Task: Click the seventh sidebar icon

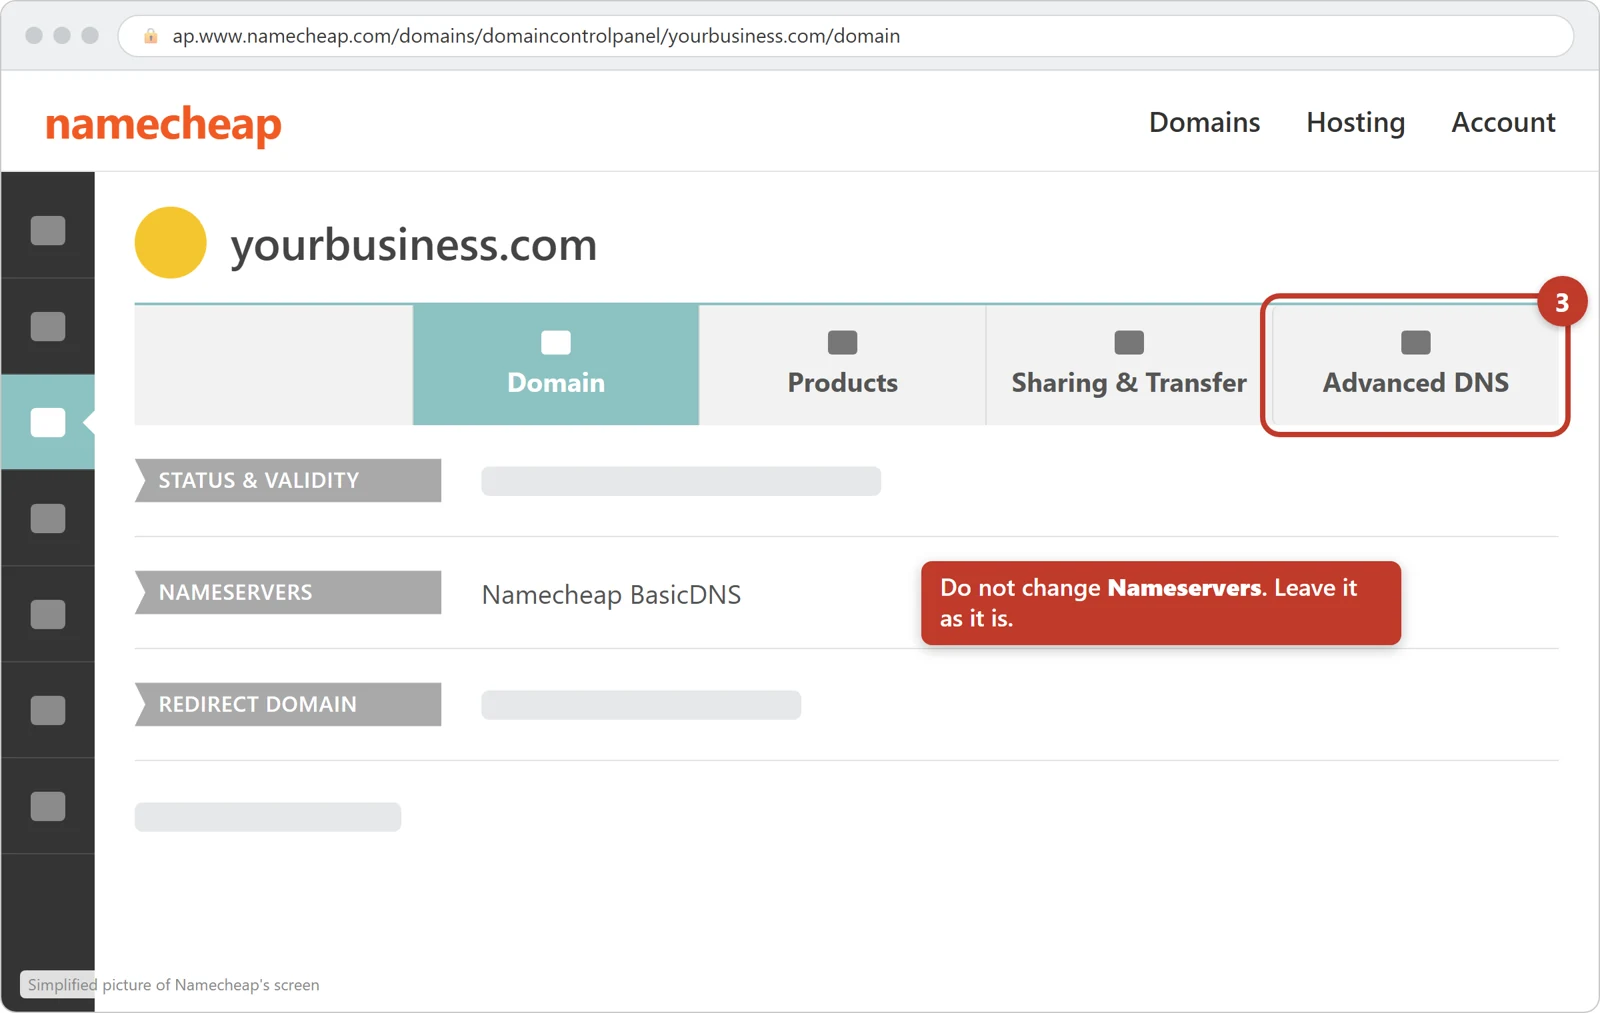Action: coord(48,806)
